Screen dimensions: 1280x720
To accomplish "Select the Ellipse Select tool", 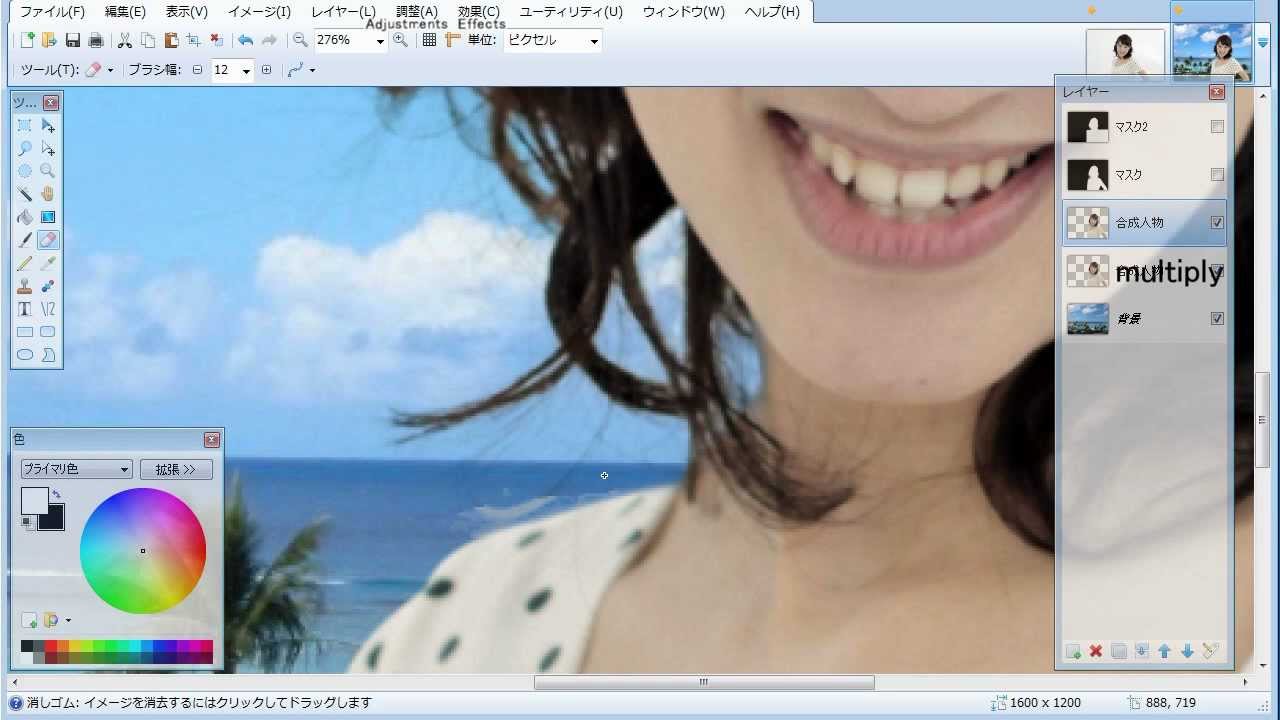I will (x=25, y=172).
